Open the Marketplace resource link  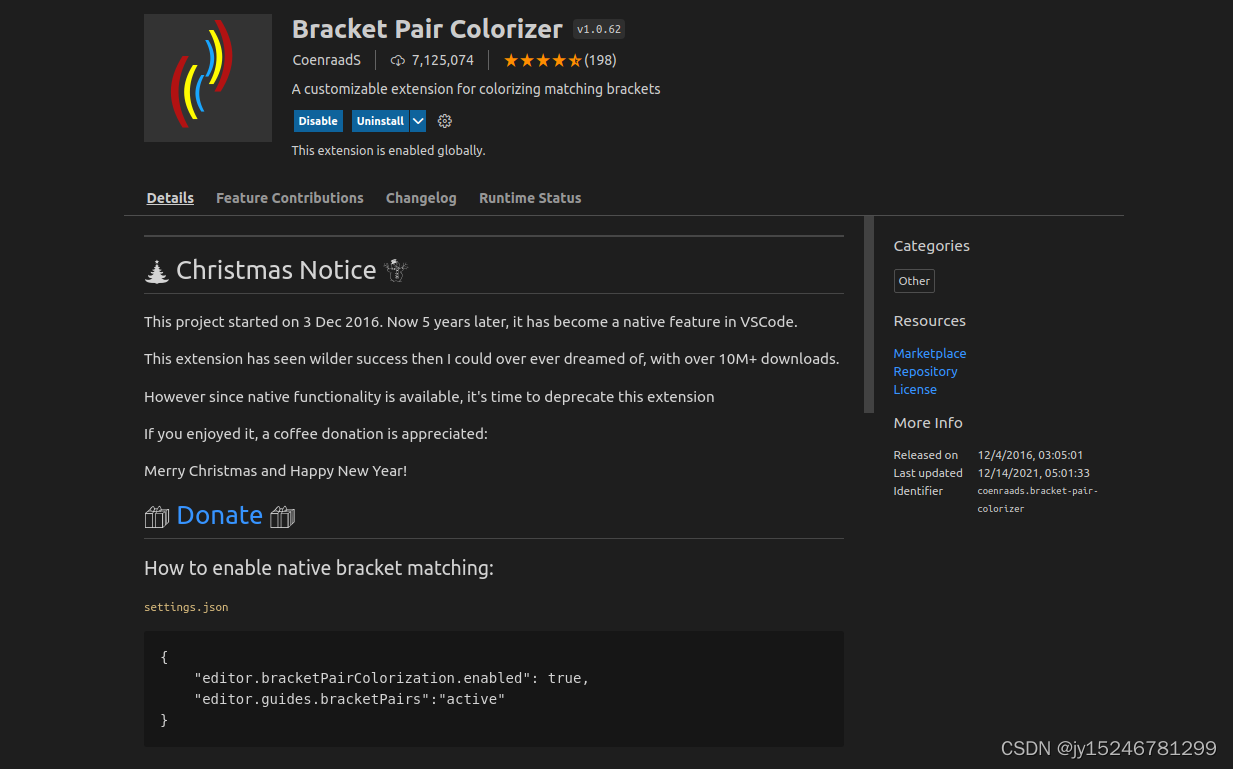pyautogui.click(x=930, y=353)
